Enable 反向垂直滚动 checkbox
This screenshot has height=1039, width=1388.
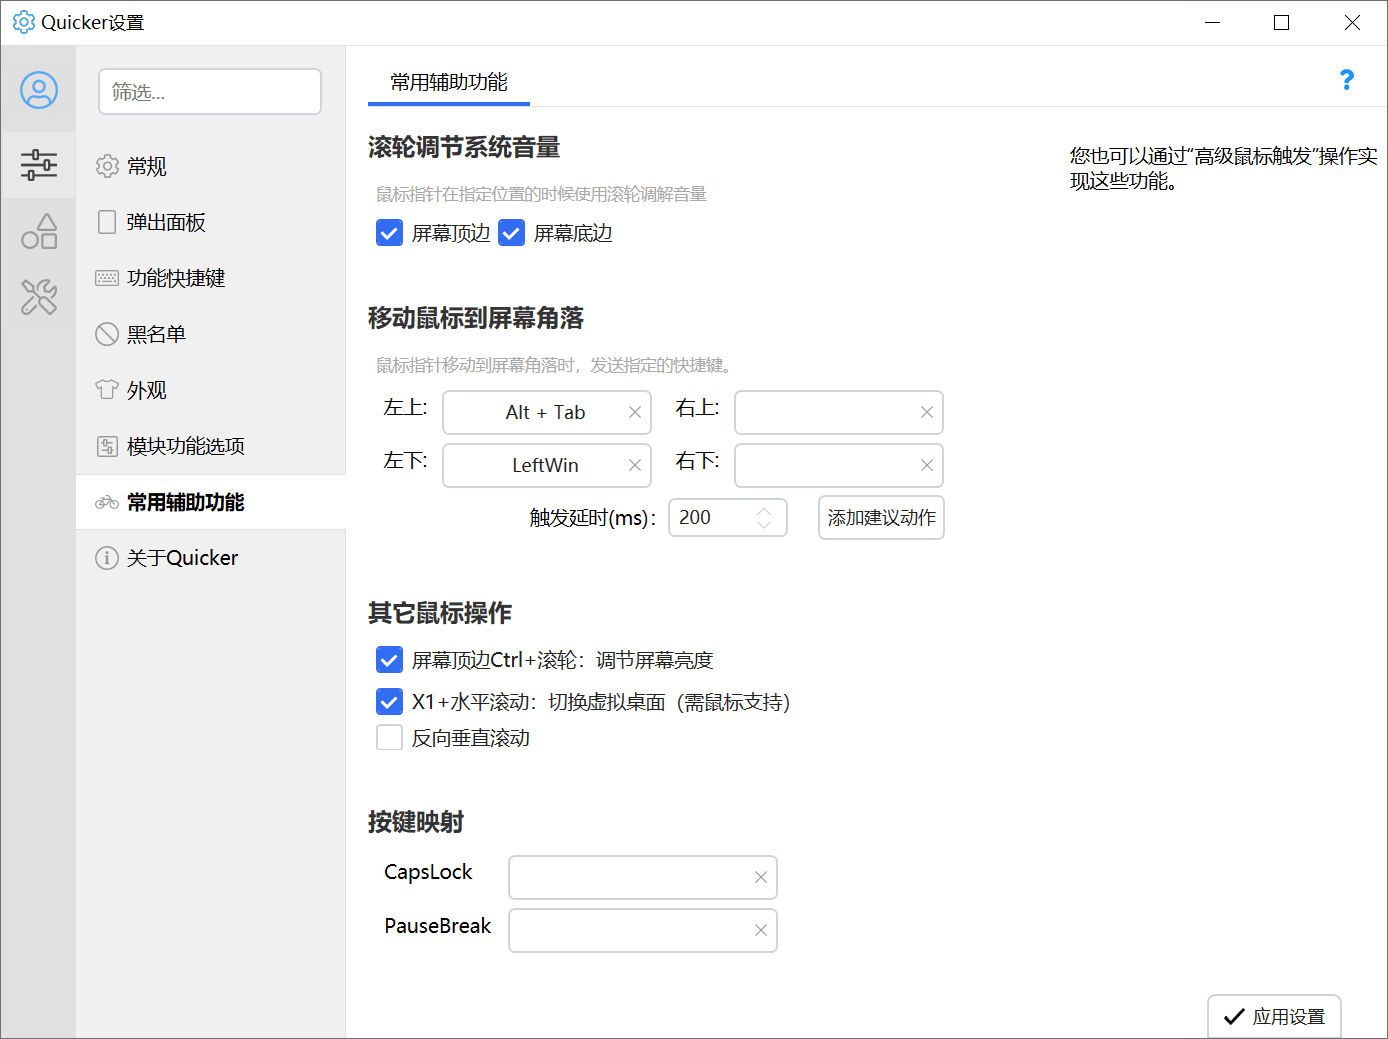coord(389,738)
